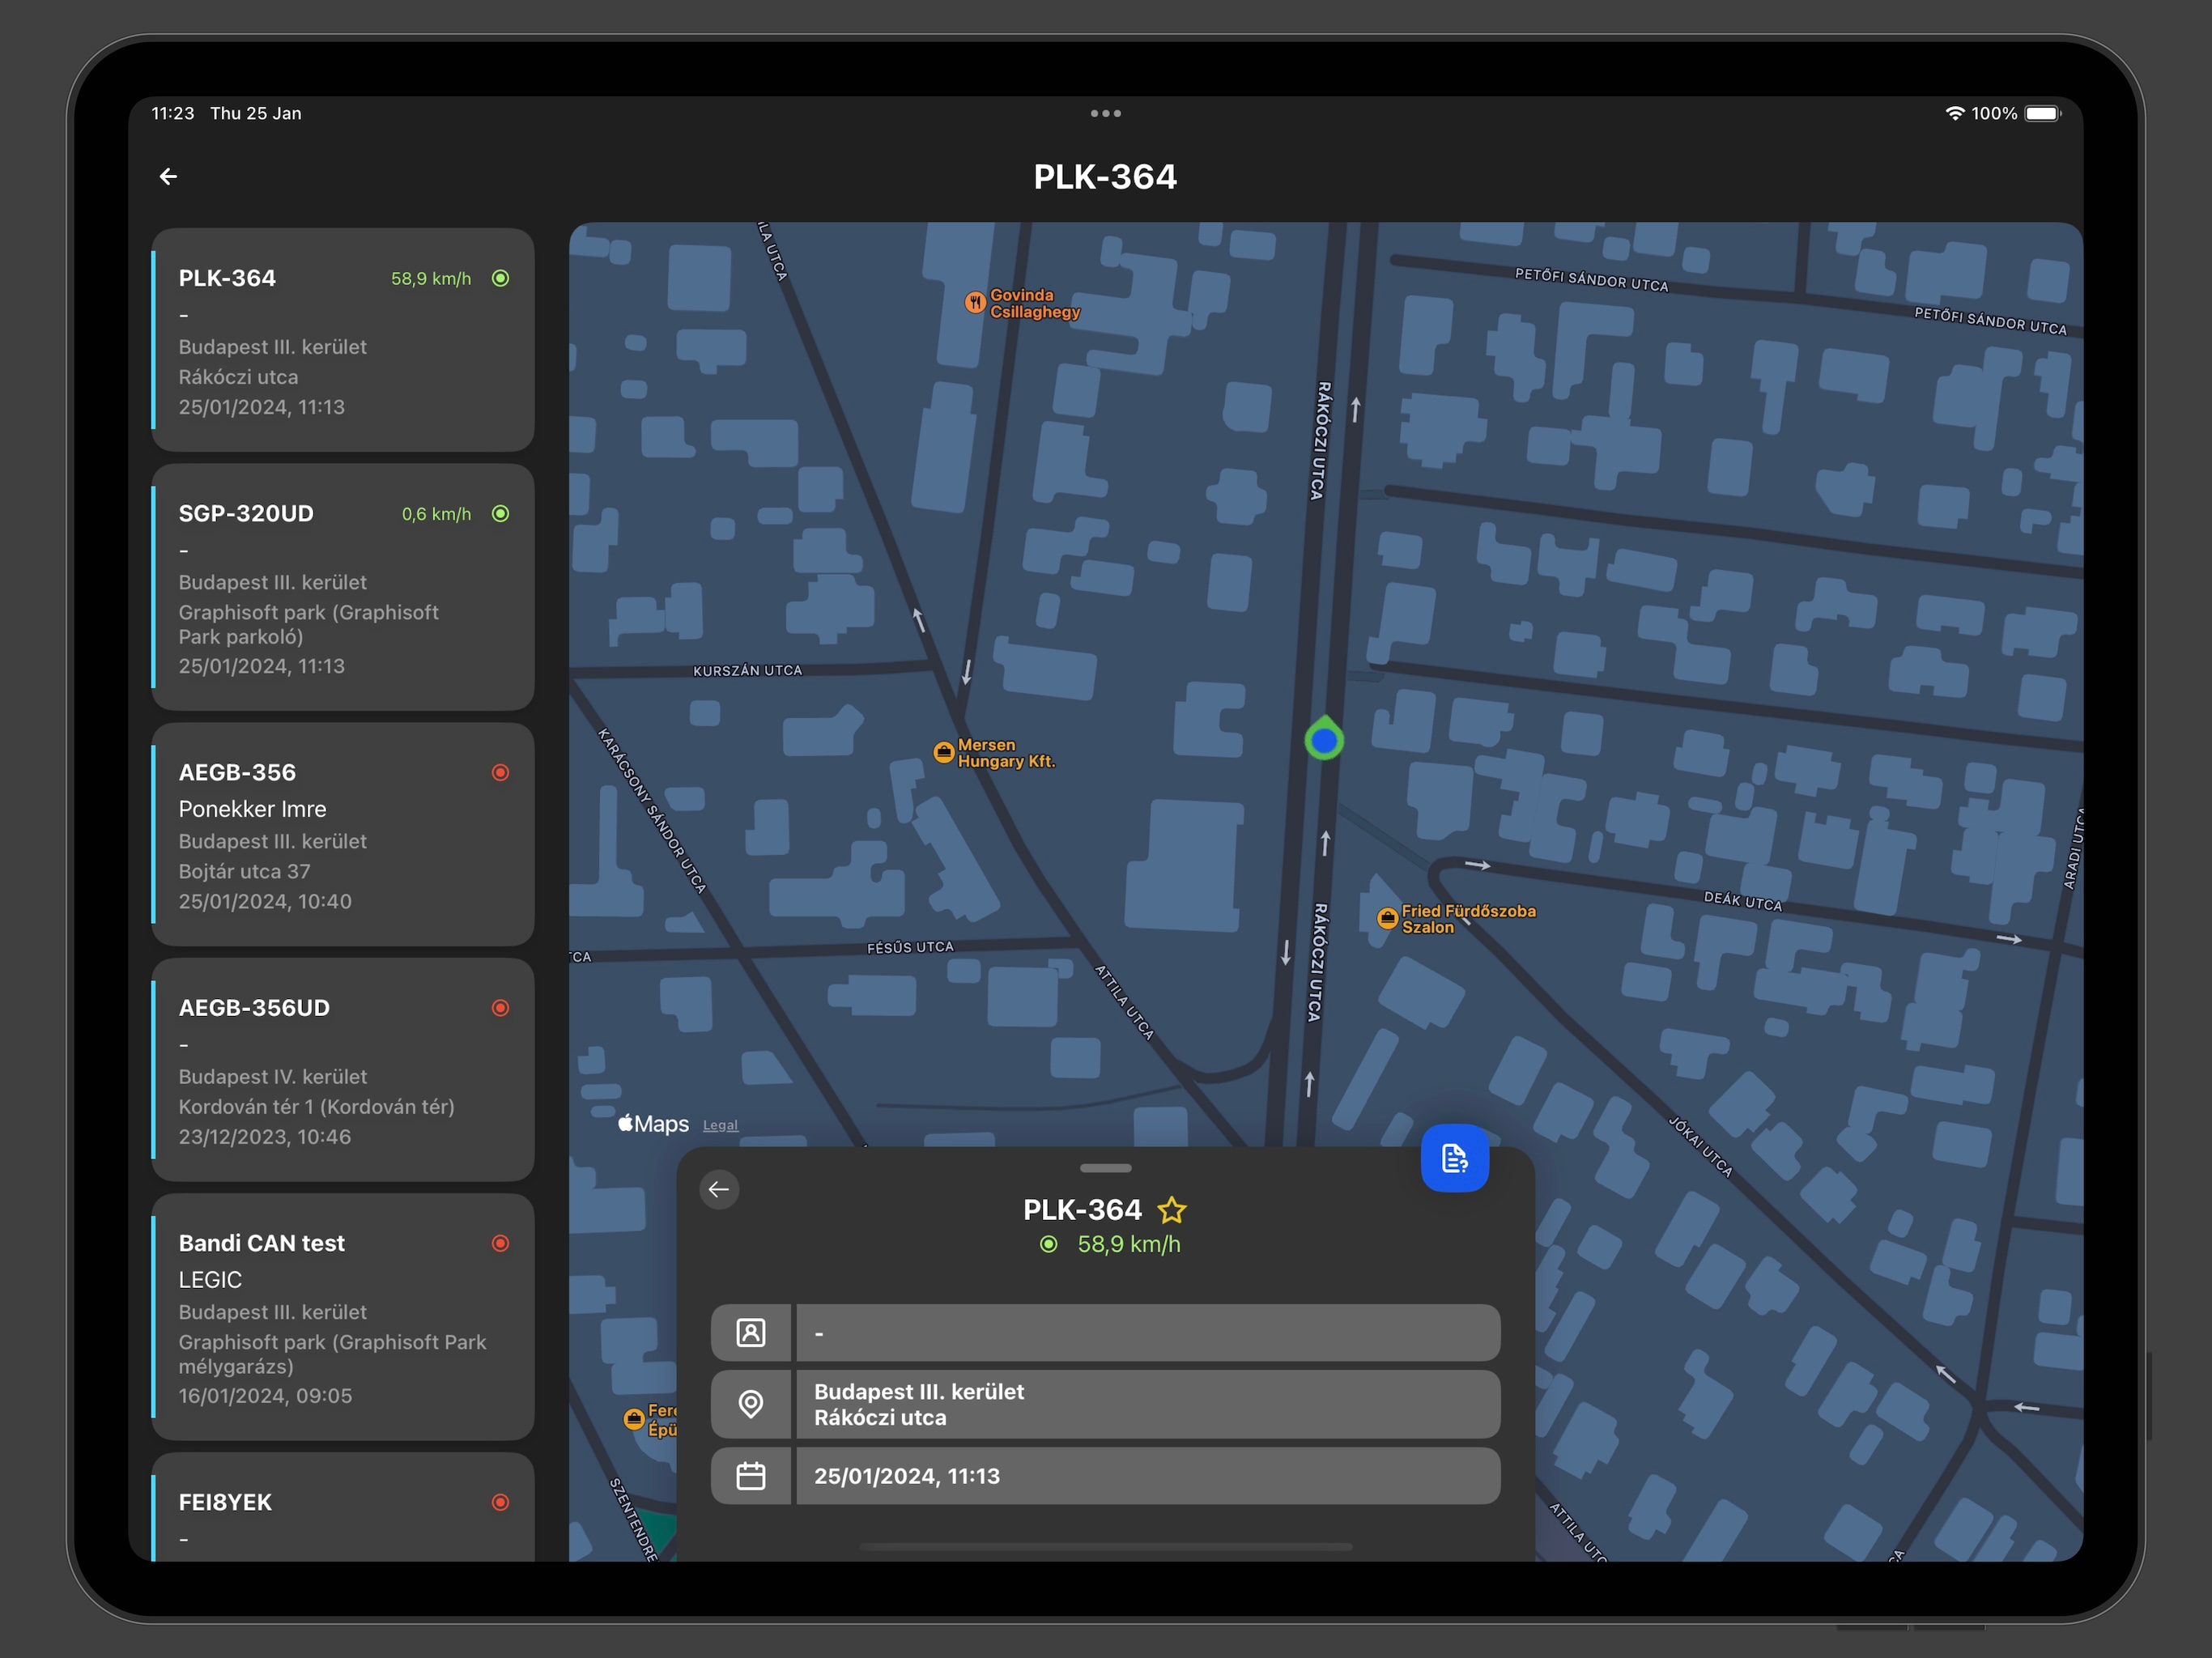This screenshot has height=1658, width=2212.
Task: Open the Maps Legal link
Action: pyautogui.click(x=720, y=1125)
